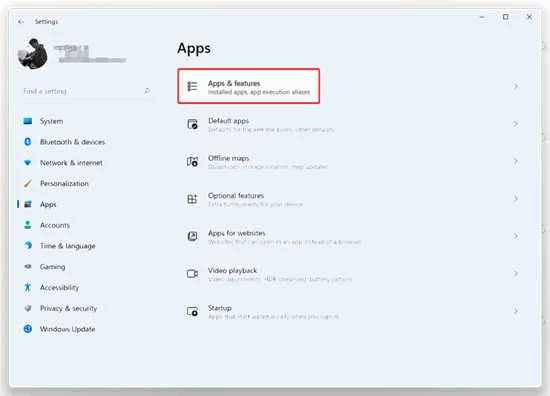Expand the Default apps chevron
Image resolution: width=550 pixels, height=396 pixels.
[516, 124]
